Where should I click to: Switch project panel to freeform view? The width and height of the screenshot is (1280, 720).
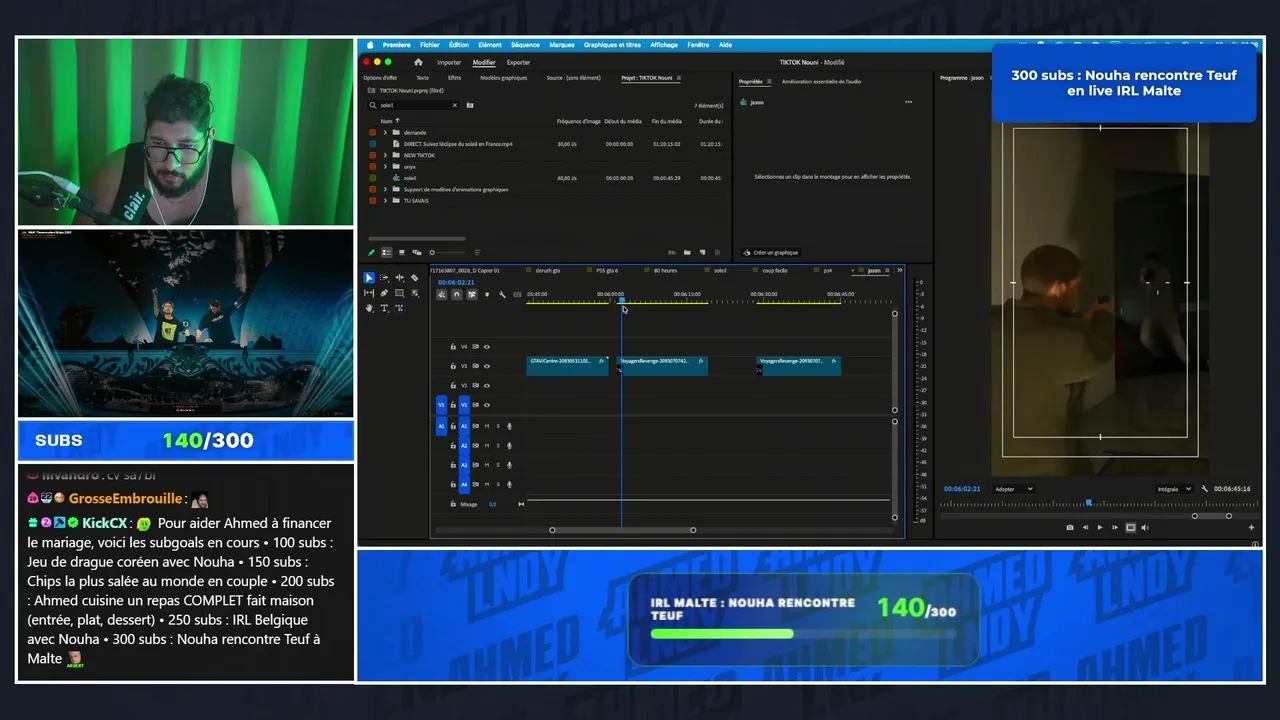pyautogui.click(x=416, y=252)
